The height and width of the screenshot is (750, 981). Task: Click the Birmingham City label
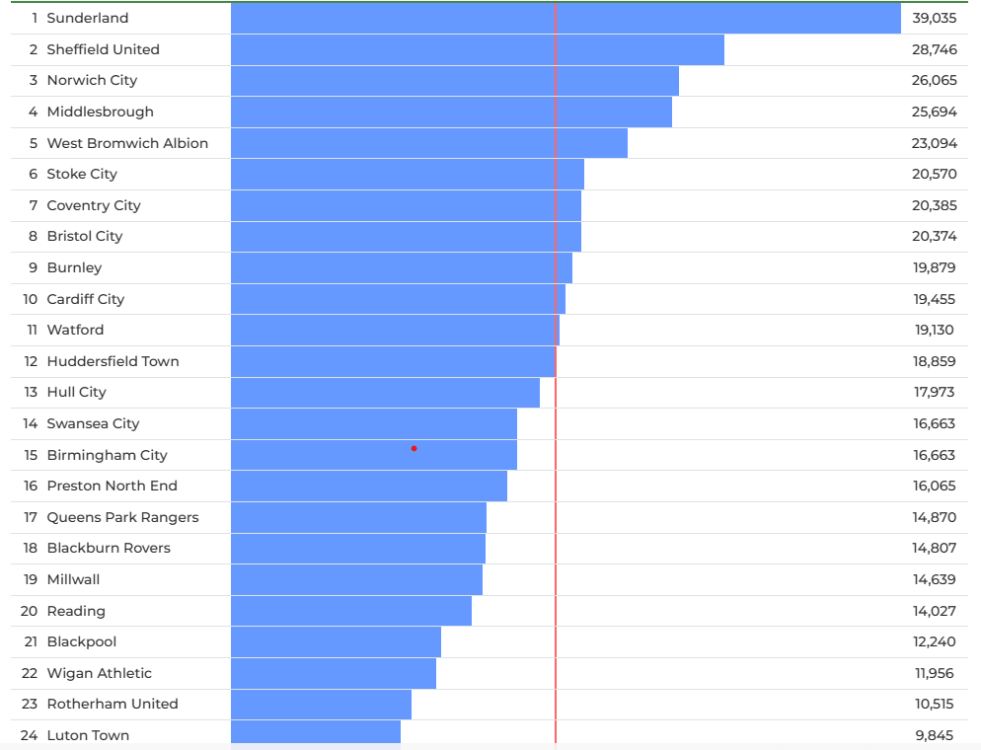[107, 455]
